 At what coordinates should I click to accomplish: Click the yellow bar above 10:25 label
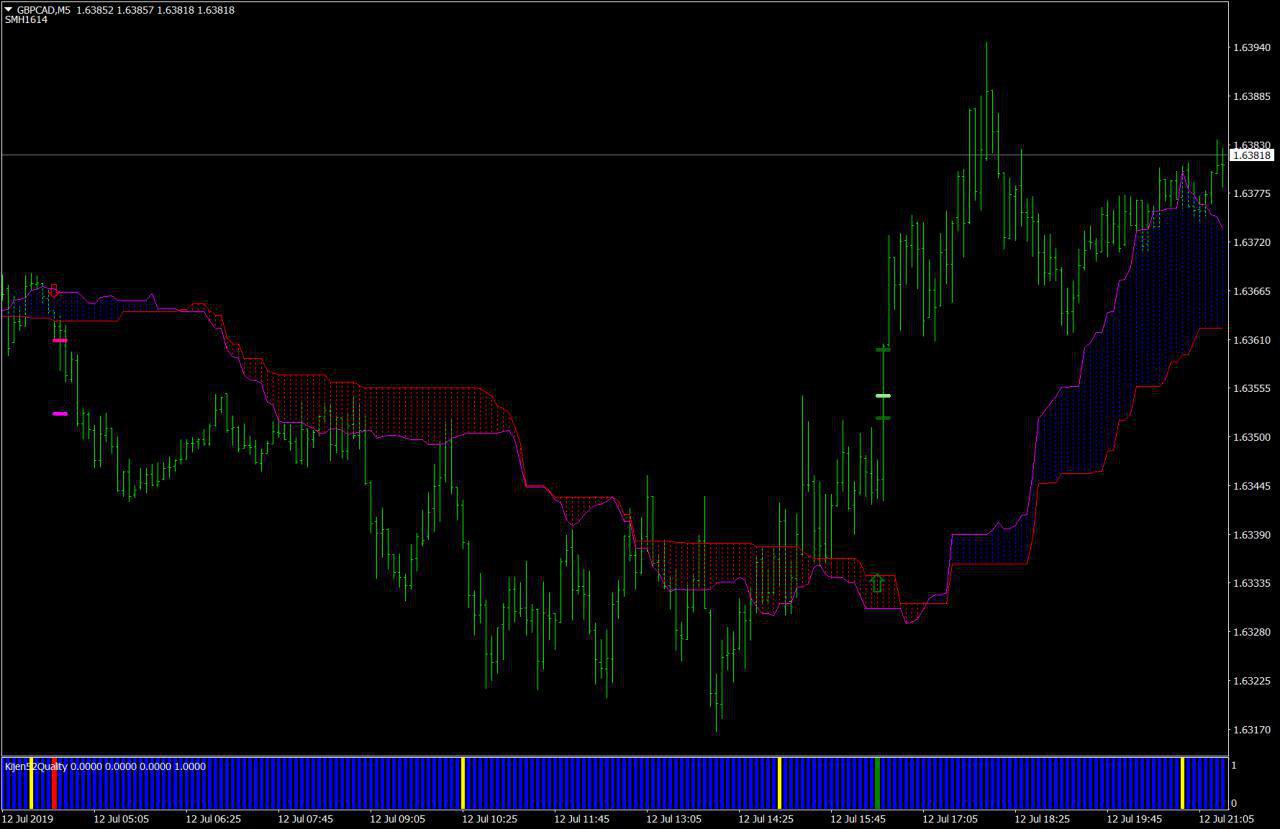[463, 783]
